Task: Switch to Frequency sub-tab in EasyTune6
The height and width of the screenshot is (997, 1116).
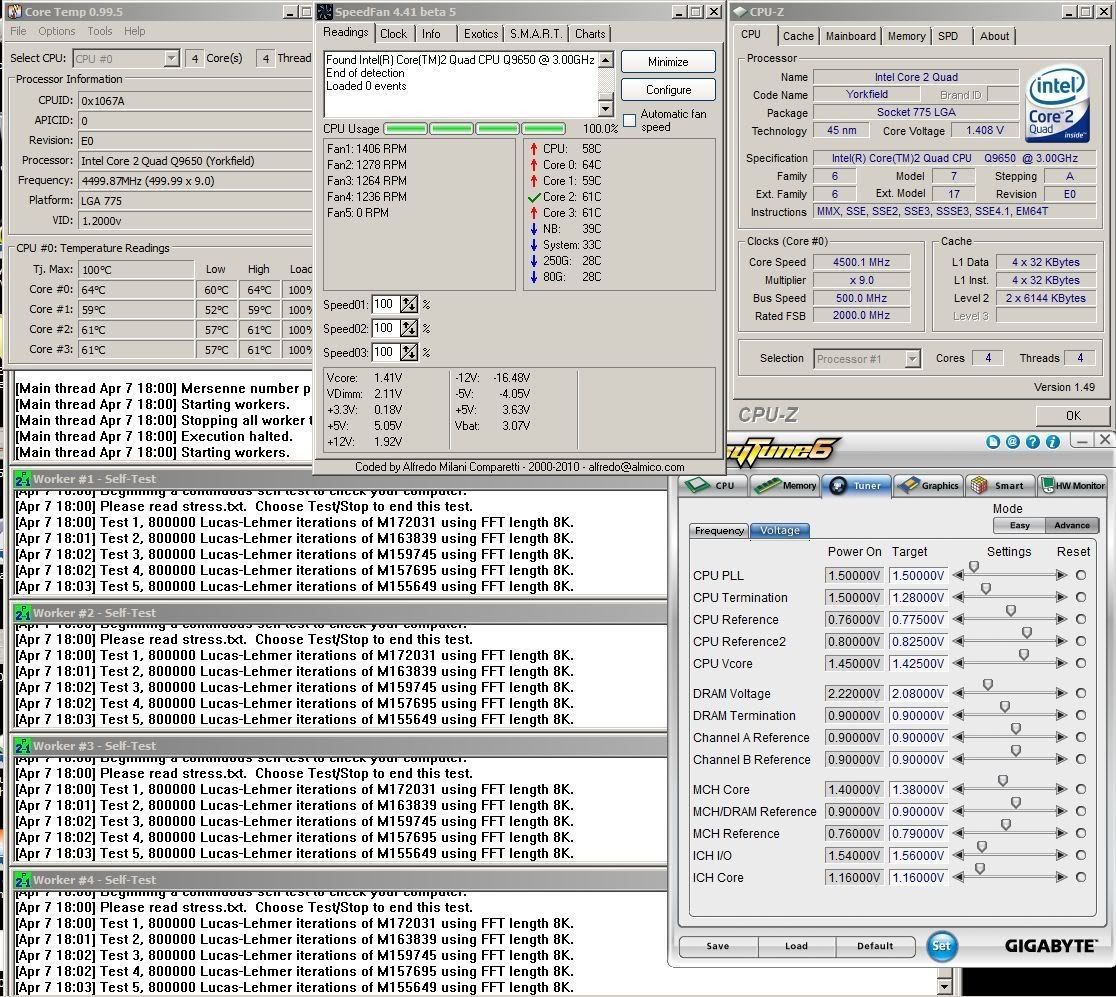Action: tap(719, 530)
